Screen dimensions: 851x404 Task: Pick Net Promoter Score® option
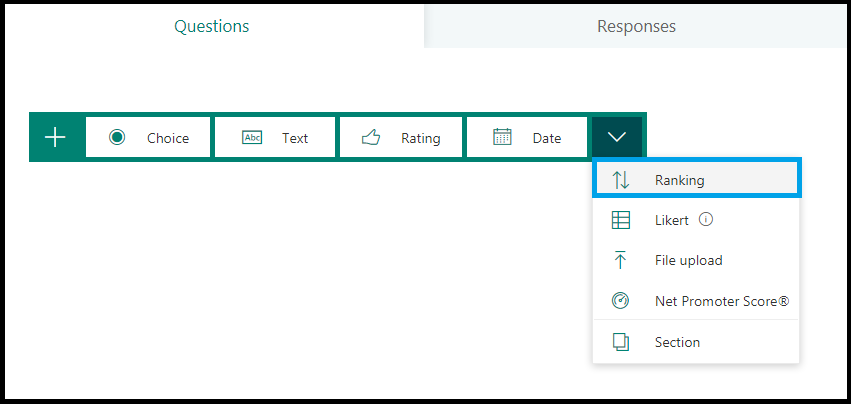[696, 300]
